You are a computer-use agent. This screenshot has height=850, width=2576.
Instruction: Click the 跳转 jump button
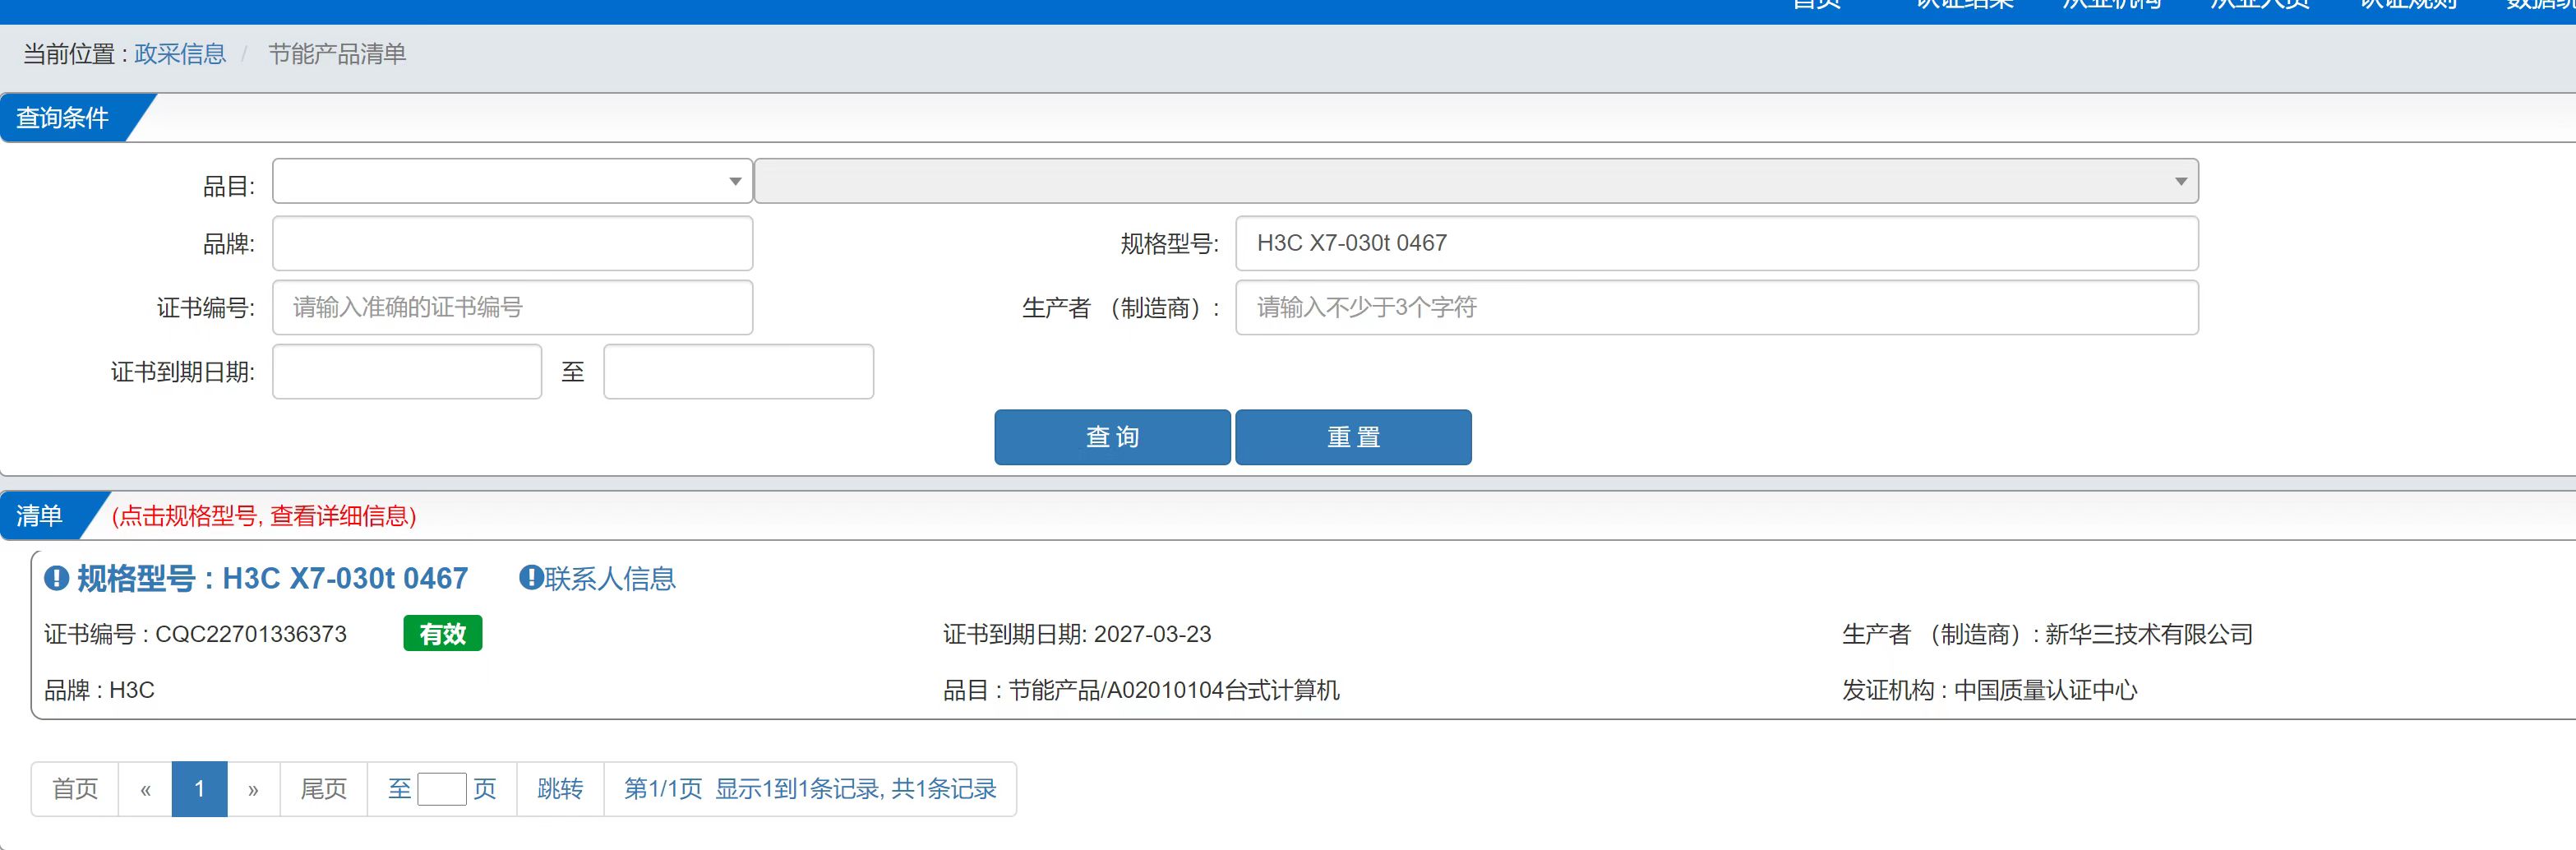click(560, 789)
